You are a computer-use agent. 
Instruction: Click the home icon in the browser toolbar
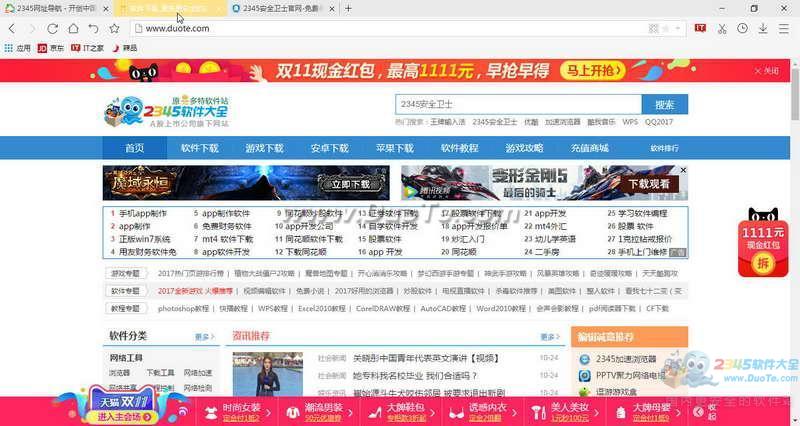point(73,28)
